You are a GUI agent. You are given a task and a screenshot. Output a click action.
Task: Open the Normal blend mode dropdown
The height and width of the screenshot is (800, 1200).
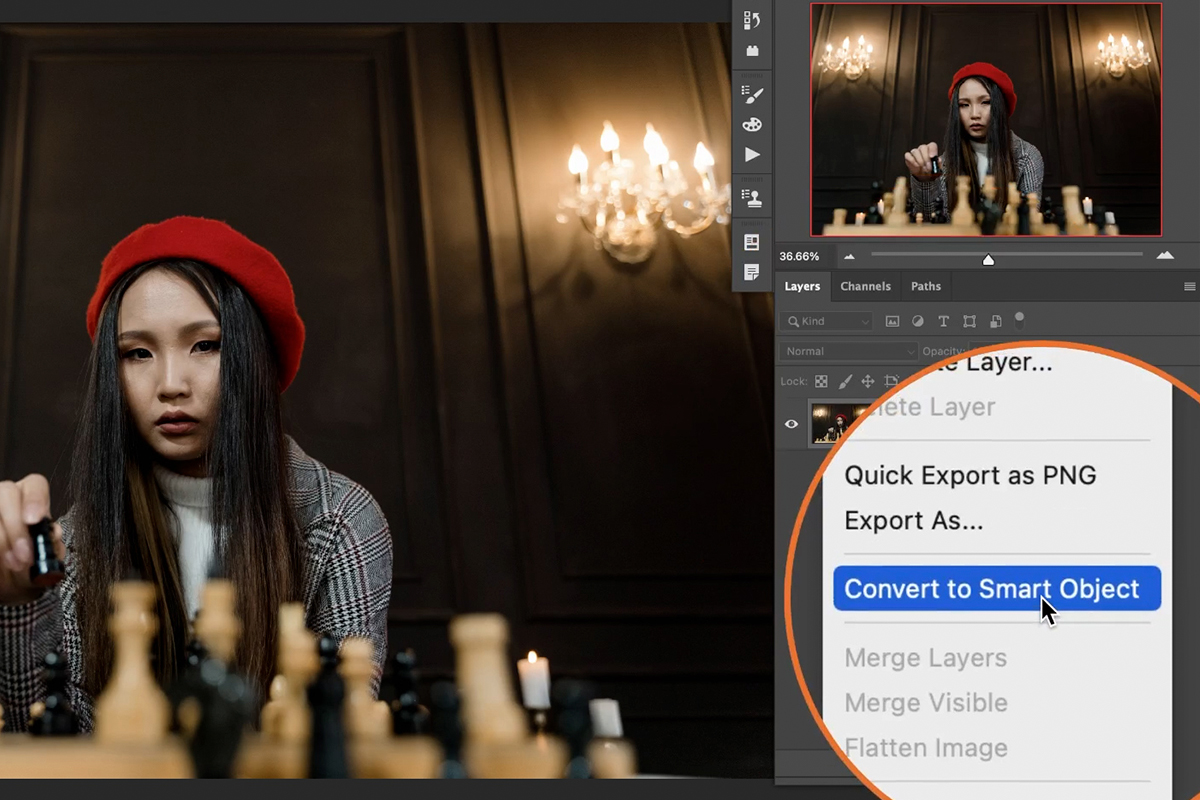pos(847,351)
